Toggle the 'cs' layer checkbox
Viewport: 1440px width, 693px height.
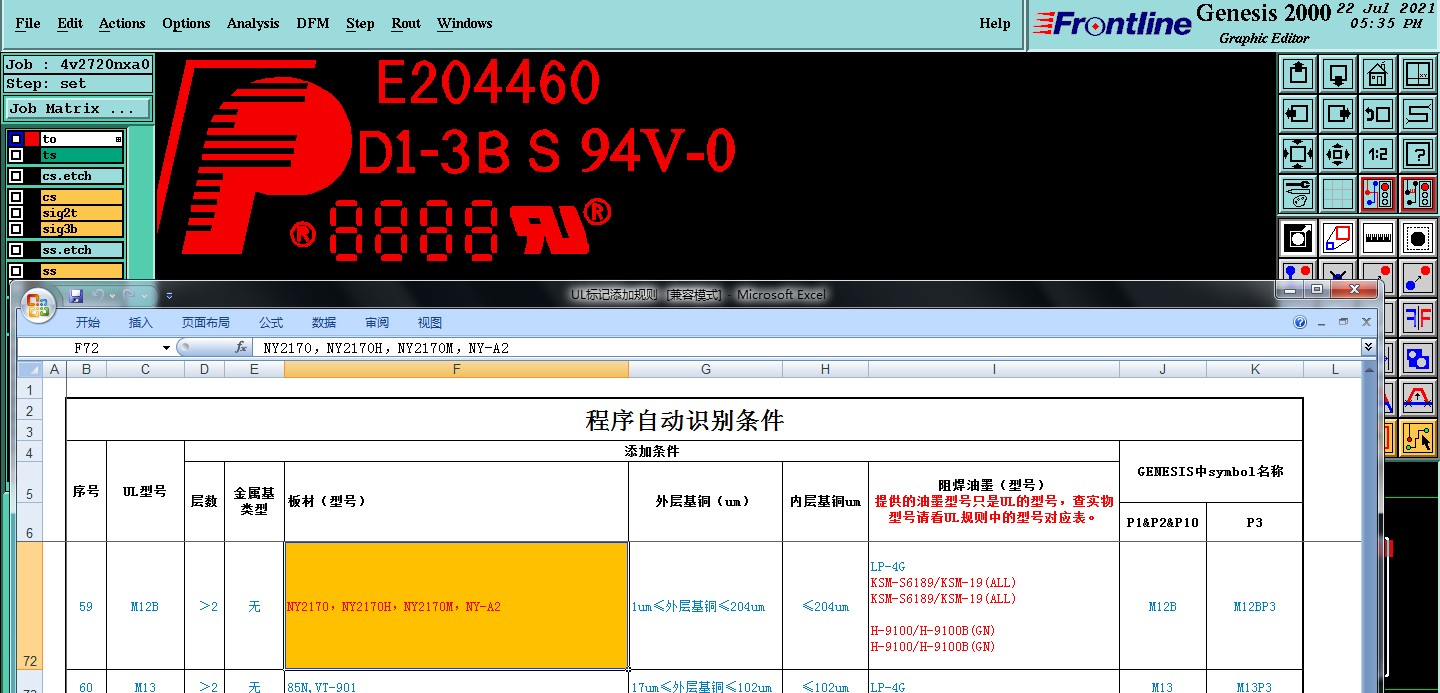click(x=15, y=197)
